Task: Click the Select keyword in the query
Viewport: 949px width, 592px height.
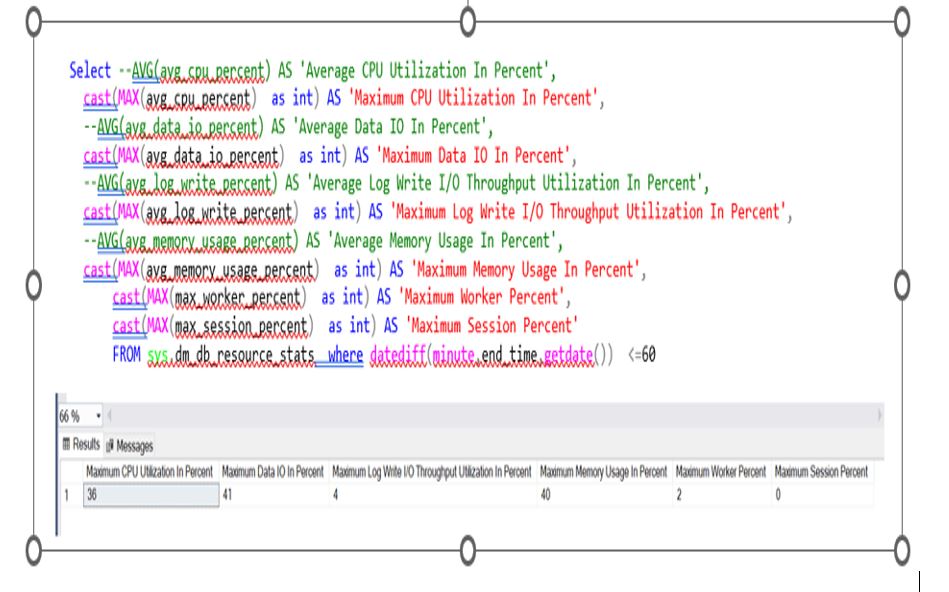Action: pos(90,70)
